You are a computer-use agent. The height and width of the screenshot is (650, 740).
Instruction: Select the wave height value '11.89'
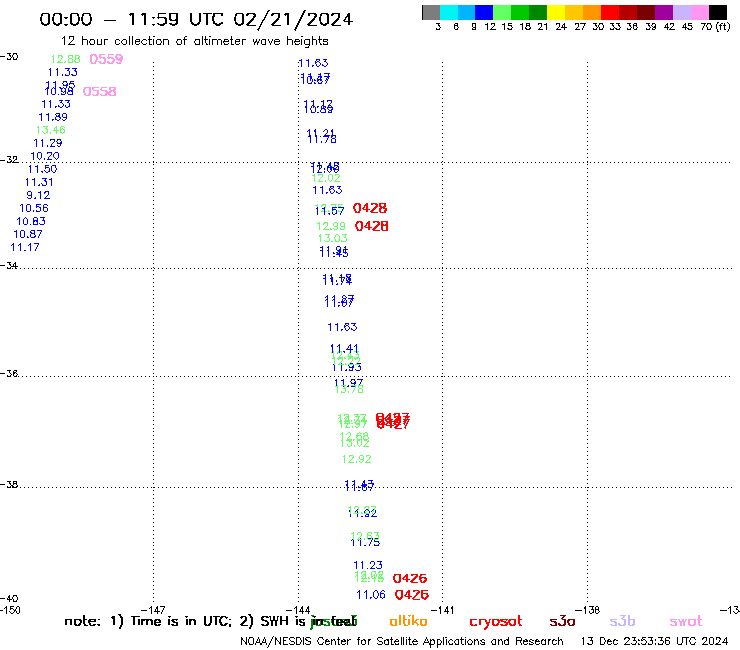click(53, 117)
